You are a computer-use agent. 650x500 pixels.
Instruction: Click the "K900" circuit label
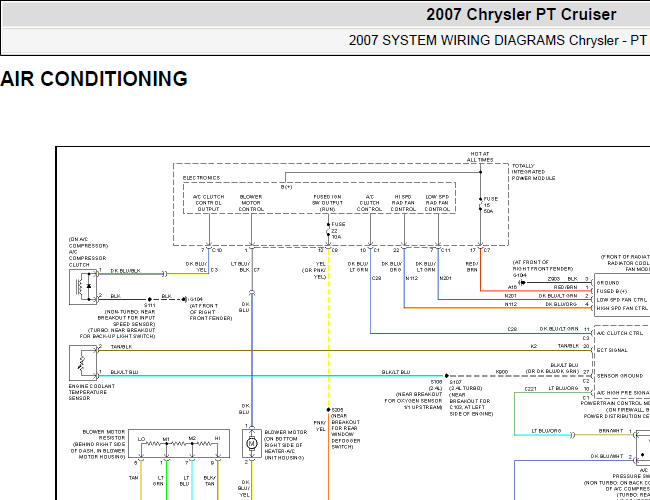click(502, 372)
